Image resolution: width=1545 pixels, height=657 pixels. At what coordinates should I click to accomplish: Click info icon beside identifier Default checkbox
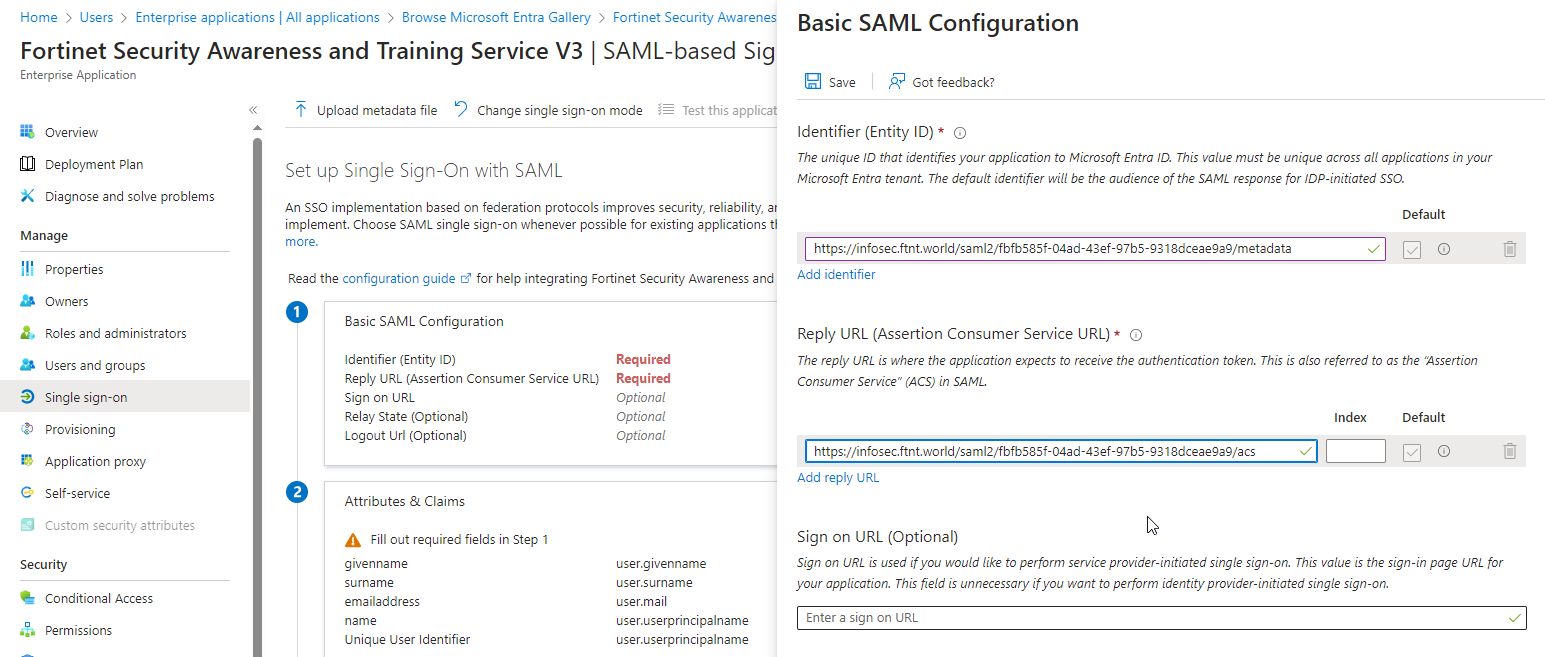tap(1444, 249)
